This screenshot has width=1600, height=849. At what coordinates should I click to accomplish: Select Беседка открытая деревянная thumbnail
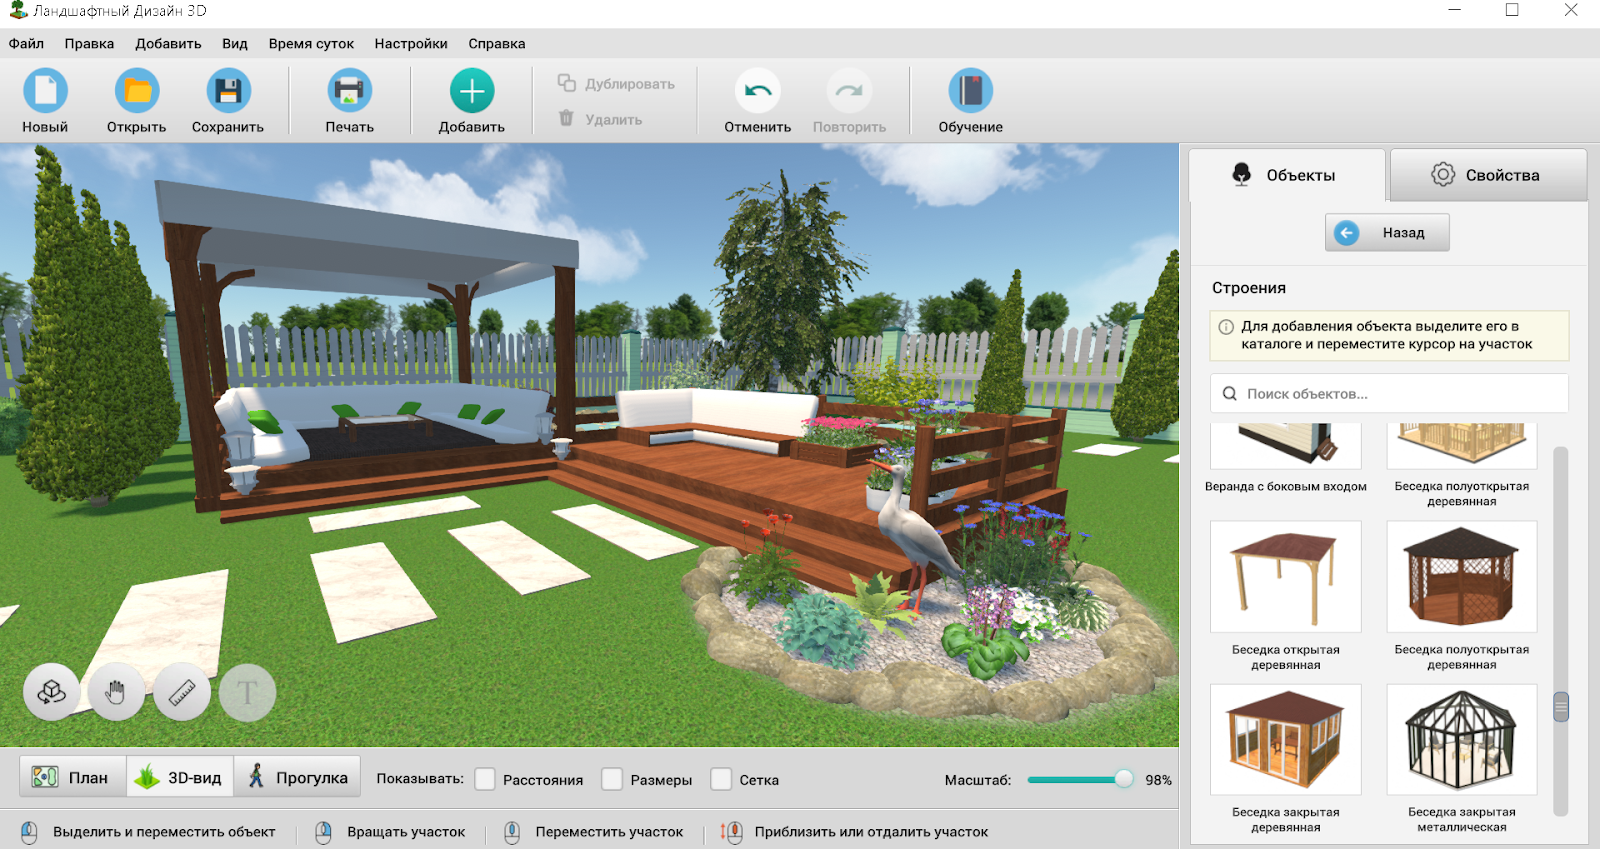click(x=1286, y=576)
